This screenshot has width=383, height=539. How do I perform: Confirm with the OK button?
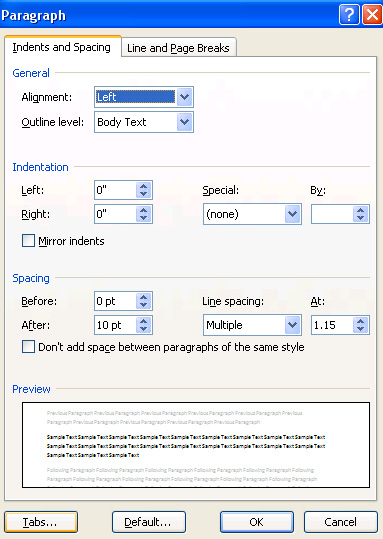pos(257,522)
